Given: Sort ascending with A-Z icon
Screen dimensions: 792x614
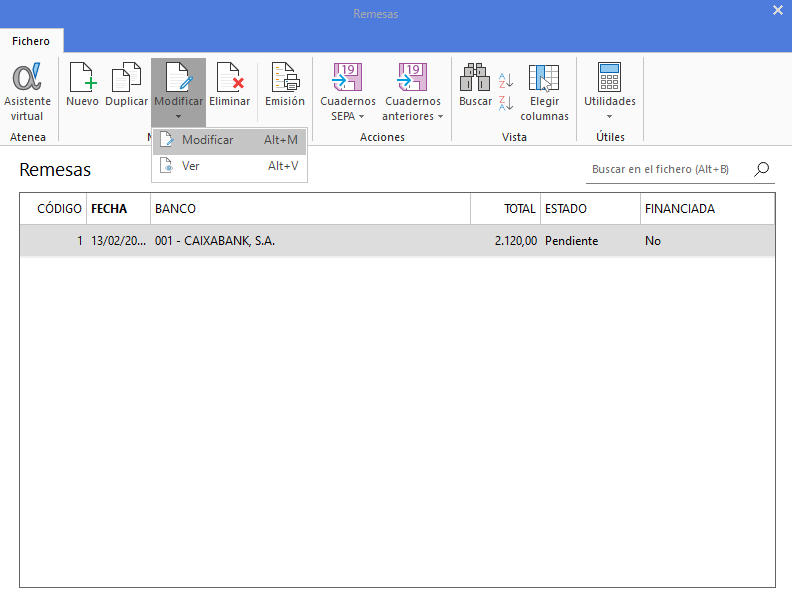Looking at the screenshot, I should [x=506, y=80].
